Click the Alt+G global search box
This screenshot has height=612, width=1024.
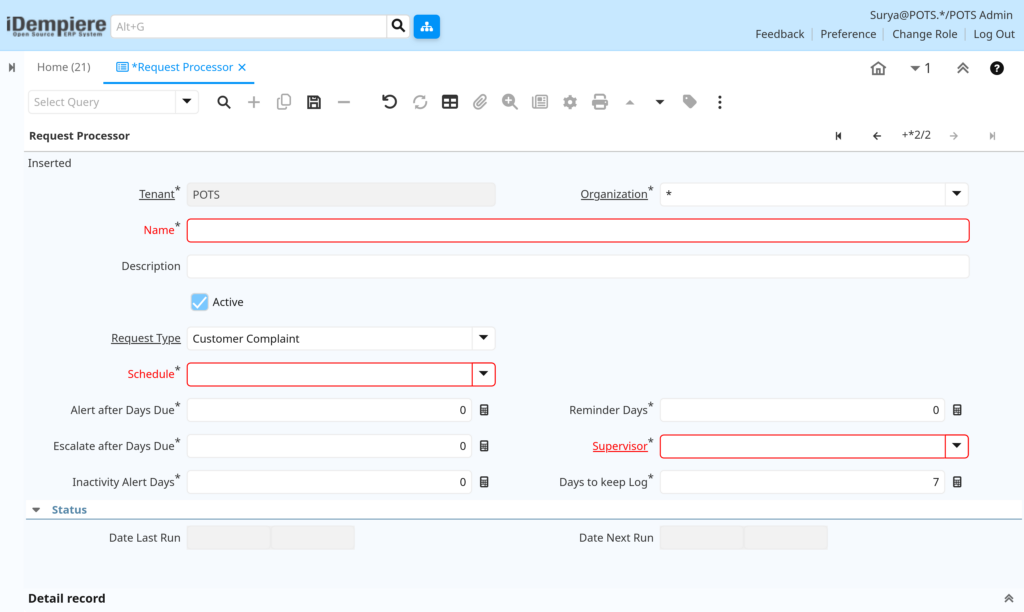point(249,26)
